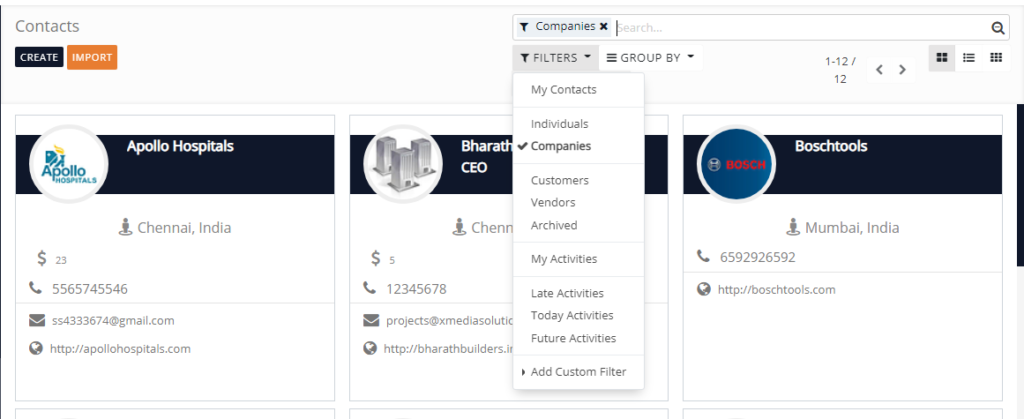Expand Add Custom Filter option
The height and width of the screenshot is (419, 1024).
579,372
